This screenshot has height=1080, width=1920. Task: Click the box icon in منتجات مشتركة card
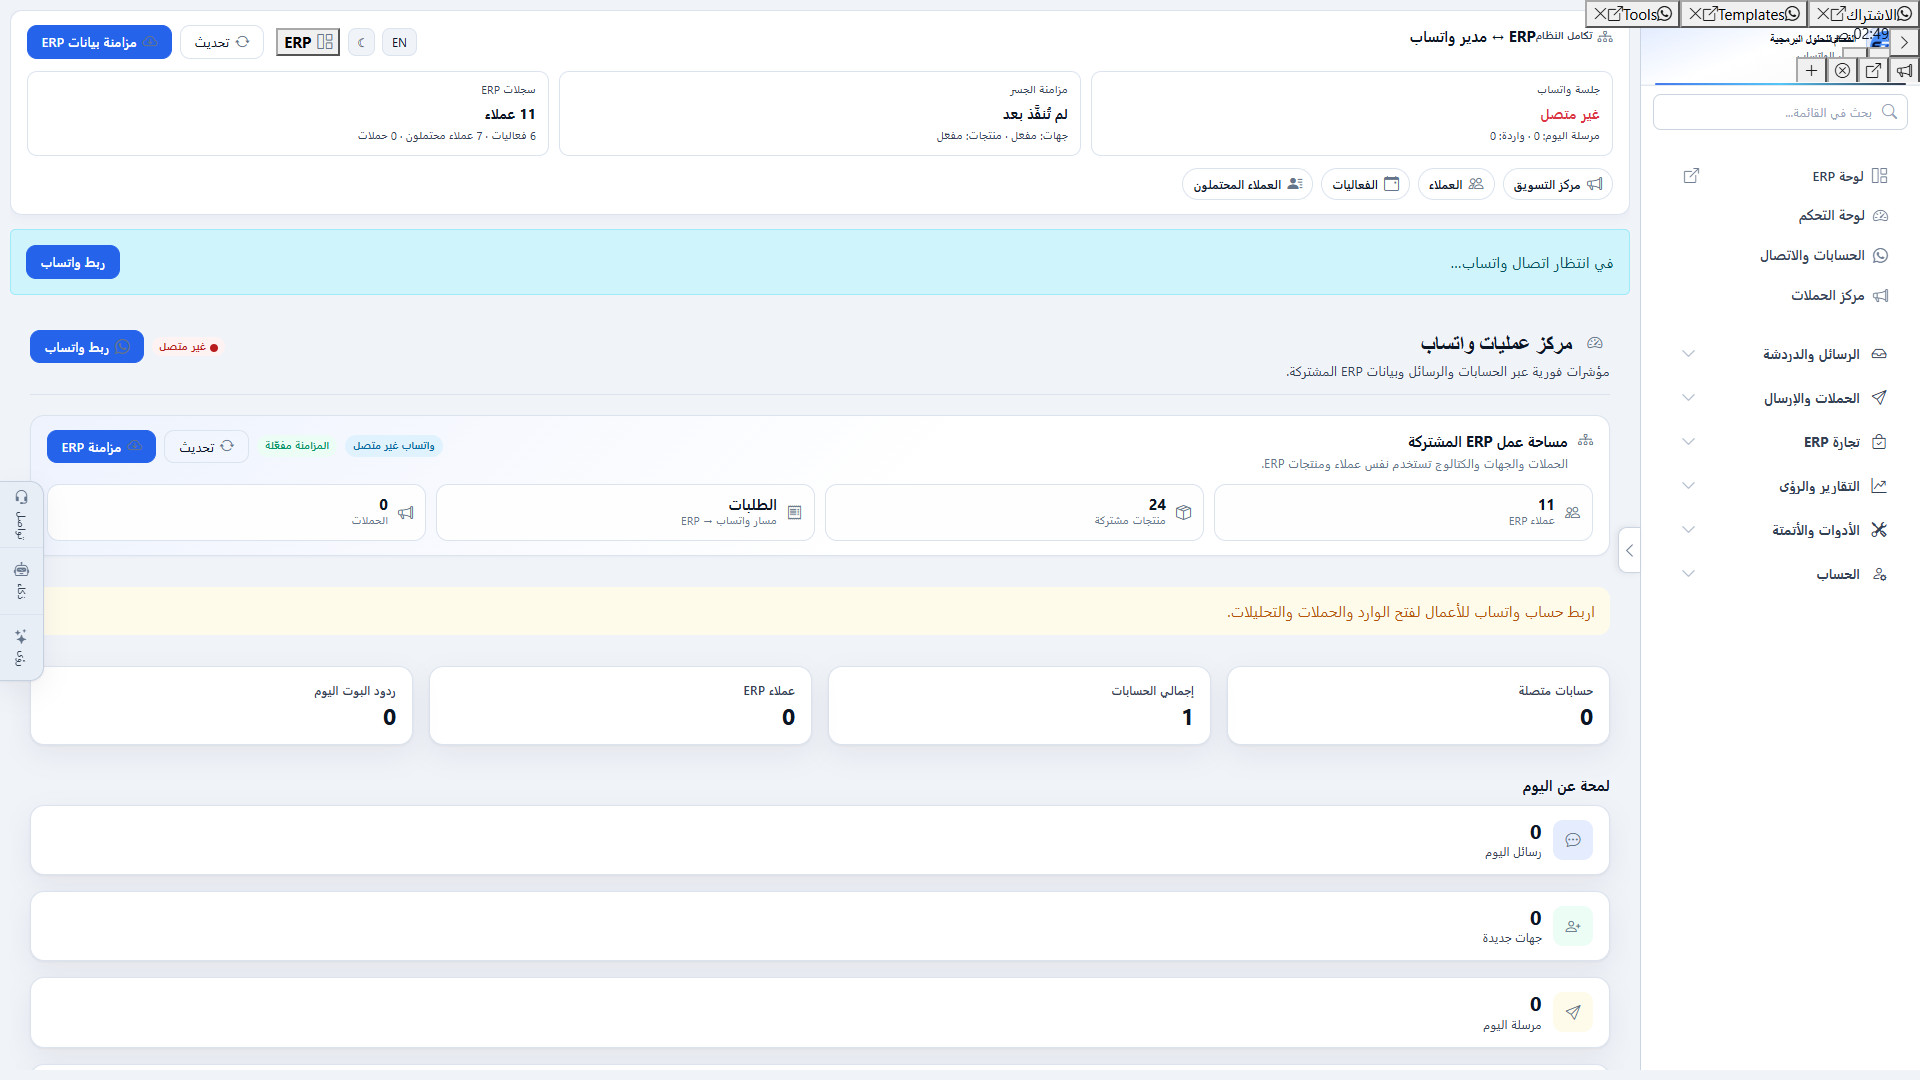pyautogui.click(x=1183, y=512)
